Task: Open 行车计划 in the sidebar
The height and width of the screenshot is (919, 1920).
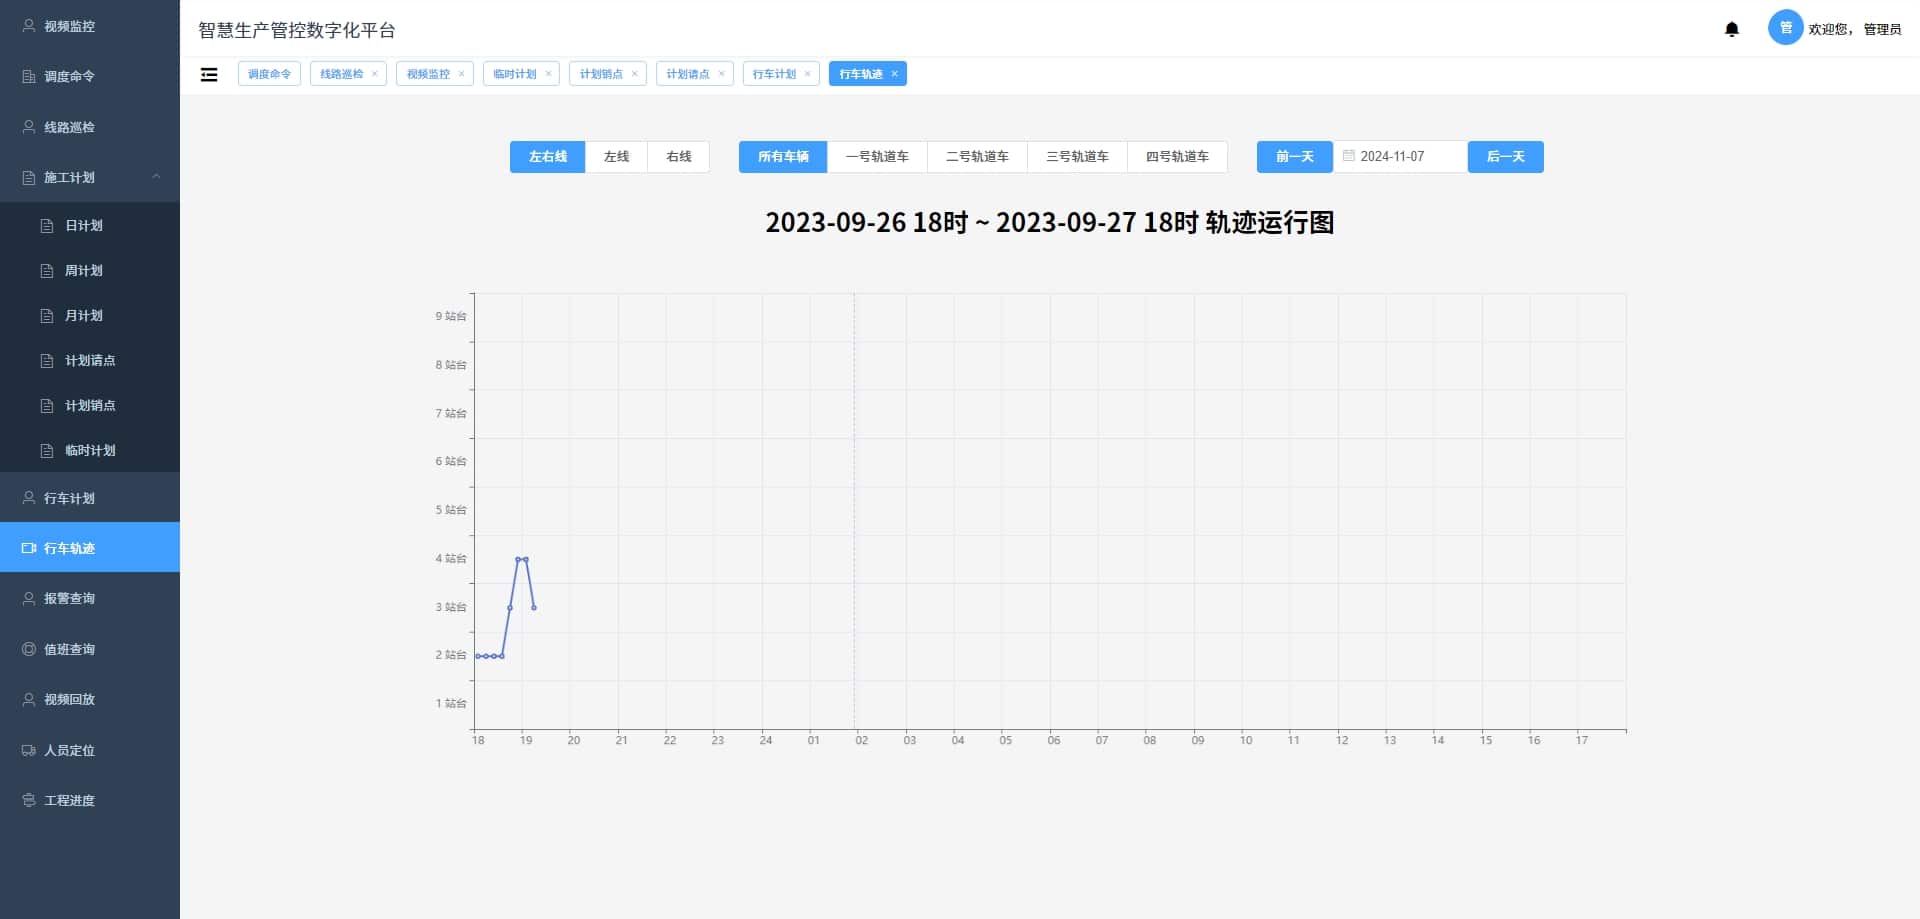Action: (x=90, y=498)
